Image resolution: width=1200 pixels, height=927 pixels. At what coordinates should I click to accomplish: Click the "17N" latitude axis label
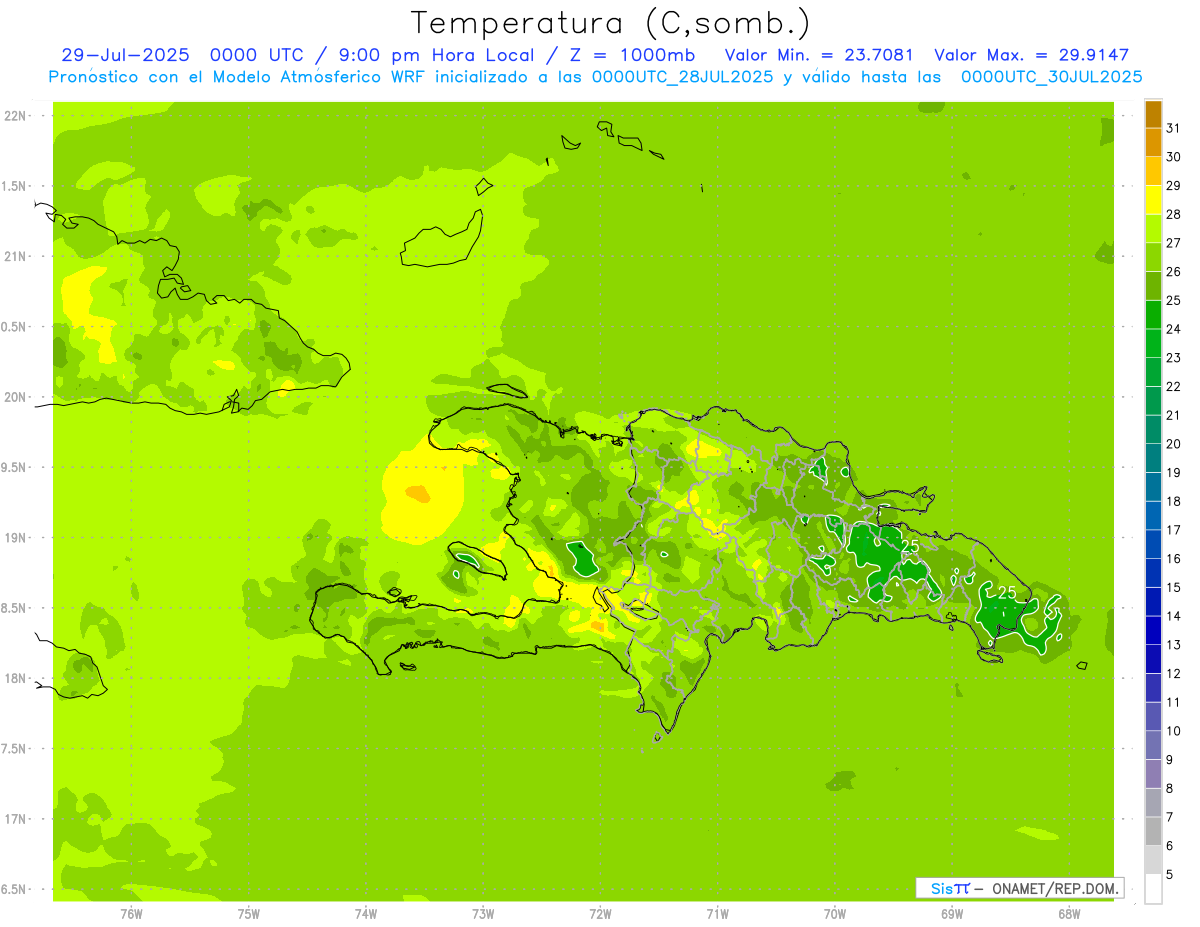coord(15,819)
